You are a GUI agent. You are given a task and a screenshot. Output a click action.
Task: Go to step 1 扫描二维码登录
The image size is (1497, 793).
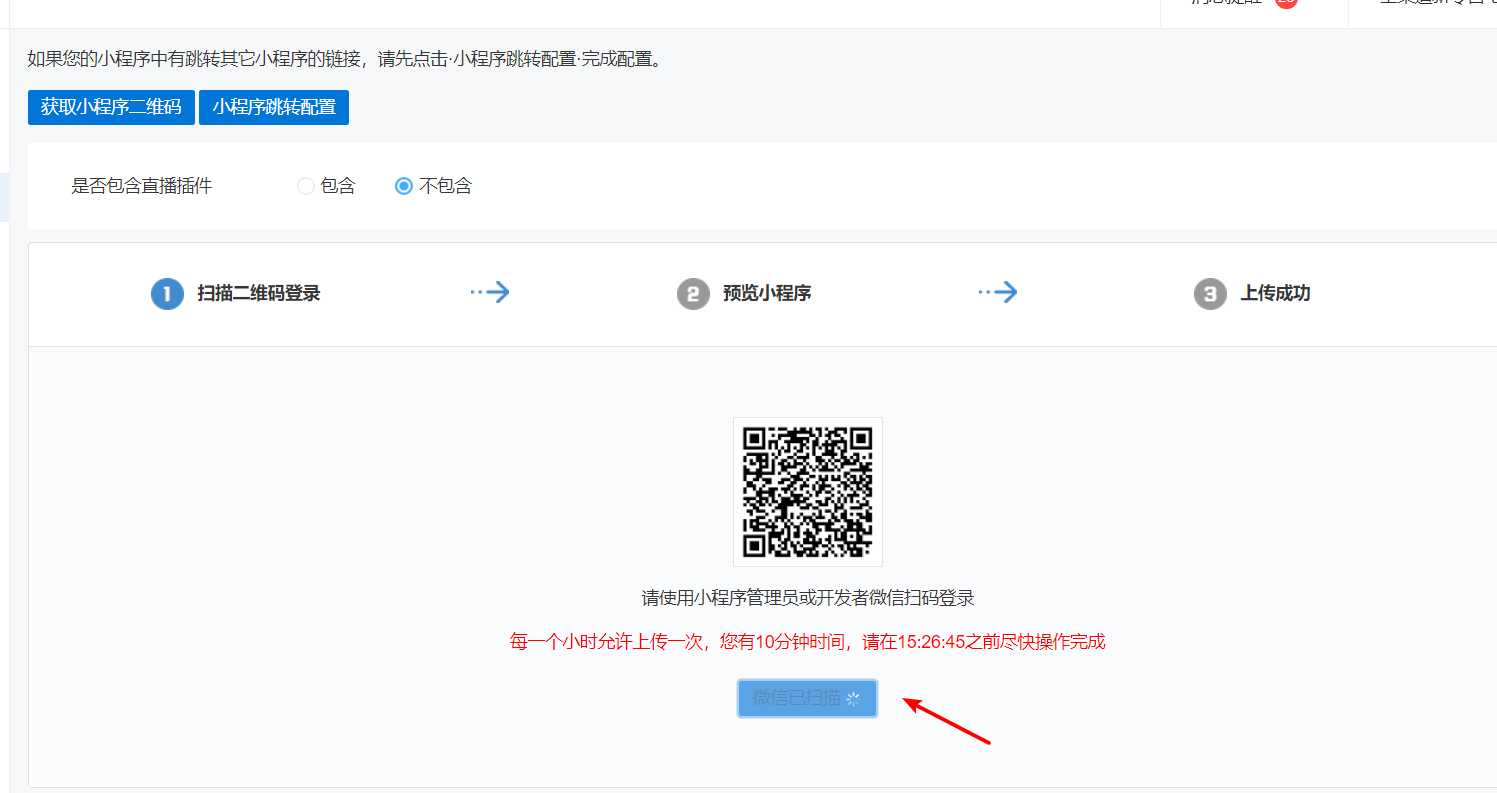pyautogui.click(x=236, y=294)
